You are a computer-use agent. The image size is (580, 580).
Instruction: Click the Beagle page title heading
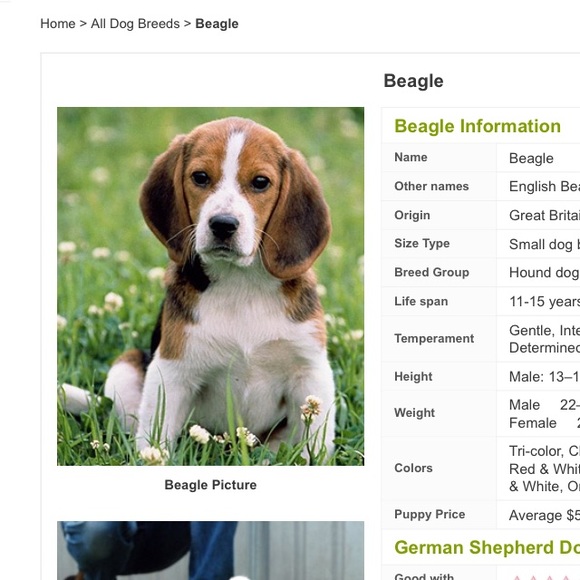[x=413, y=81]
